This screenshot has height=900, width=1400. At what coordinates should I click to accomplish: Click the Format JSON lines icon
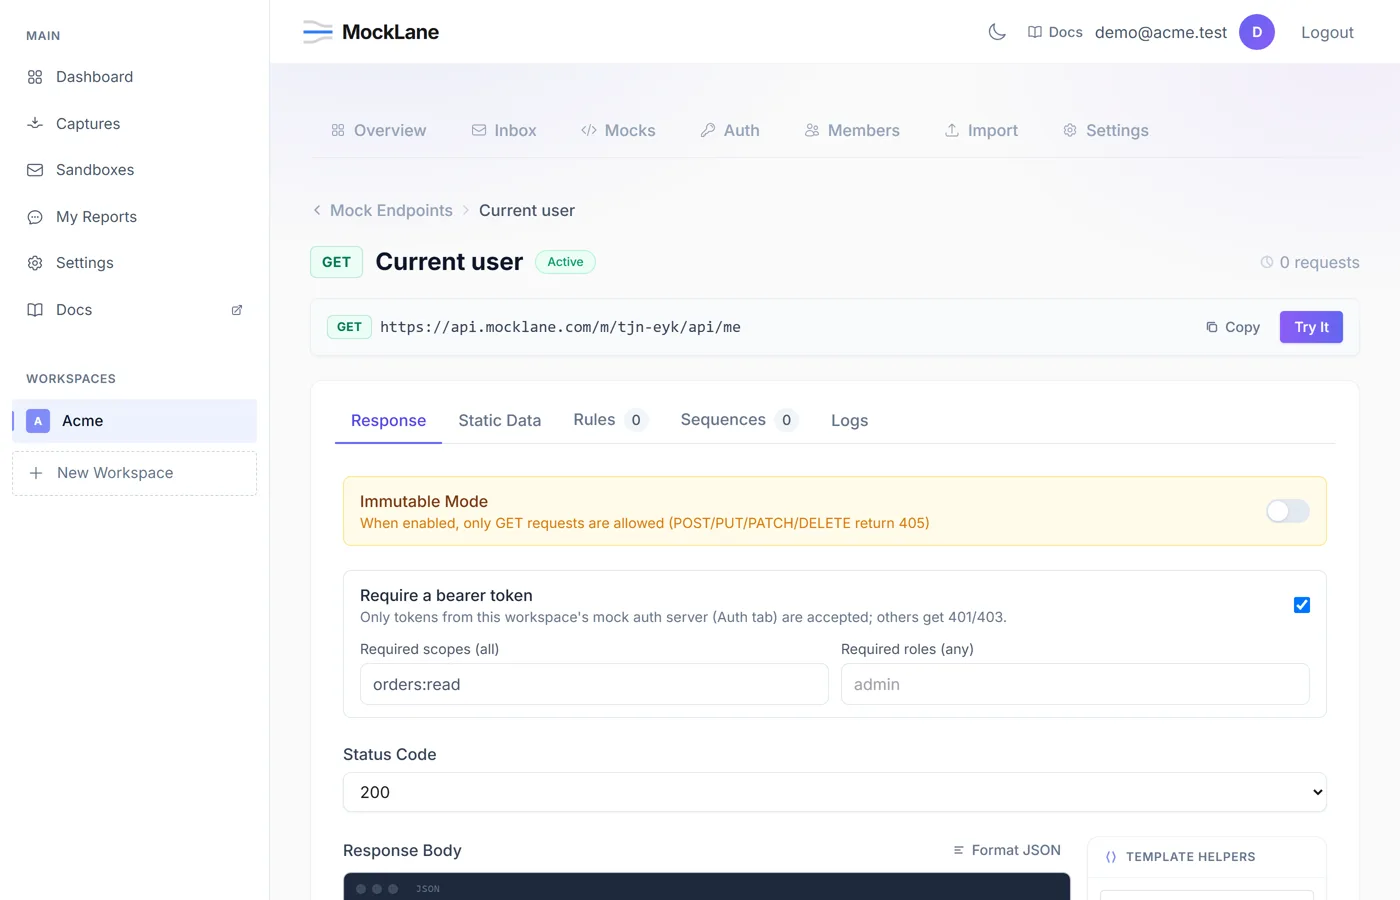coord(959,850)
